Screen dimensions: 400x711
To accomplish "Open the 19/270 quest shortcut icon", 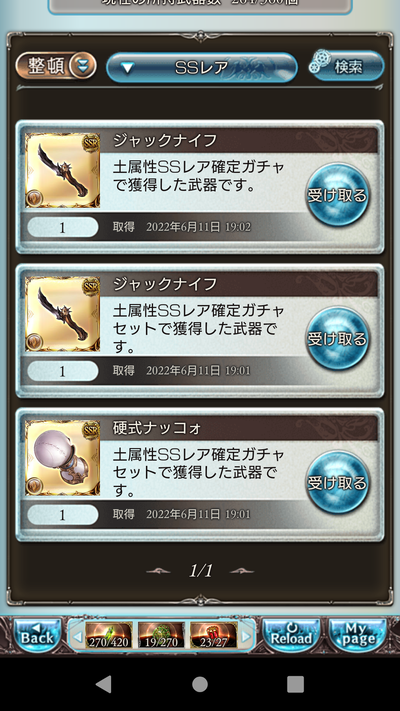I will (x=161, y=635).
